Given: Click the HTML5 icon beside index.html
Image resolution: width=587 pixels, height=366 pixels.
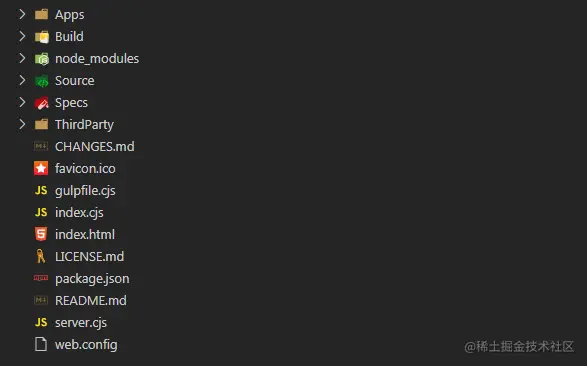Looking at the screenshot, I should (x=41, y=234).
